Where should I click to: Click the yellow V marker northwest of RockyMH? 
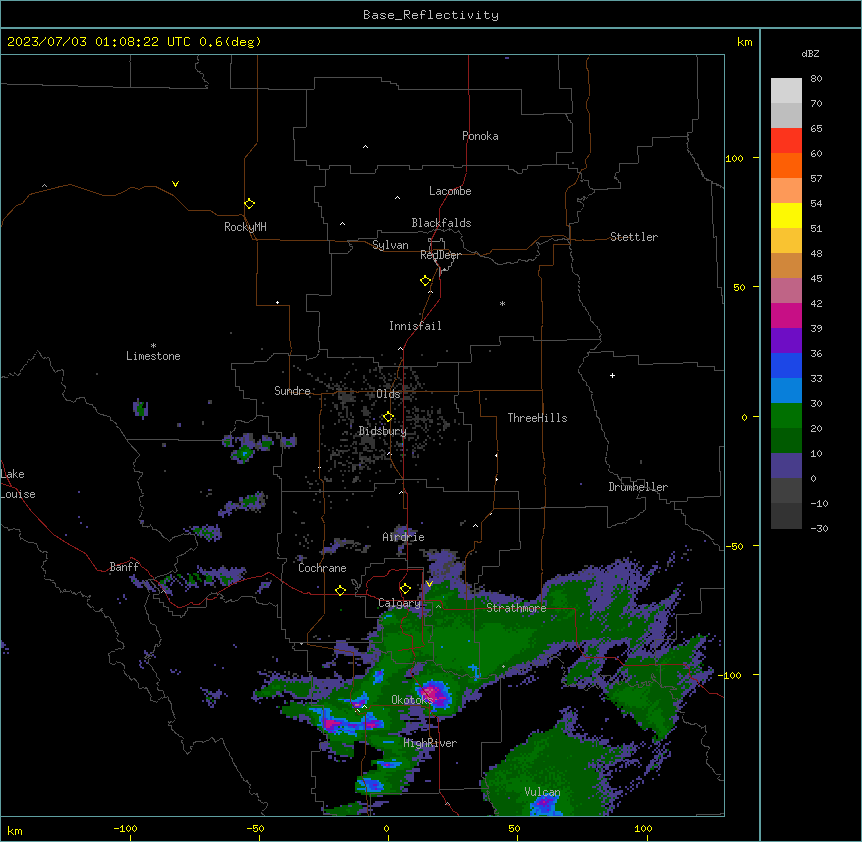[x=175, y=184]
